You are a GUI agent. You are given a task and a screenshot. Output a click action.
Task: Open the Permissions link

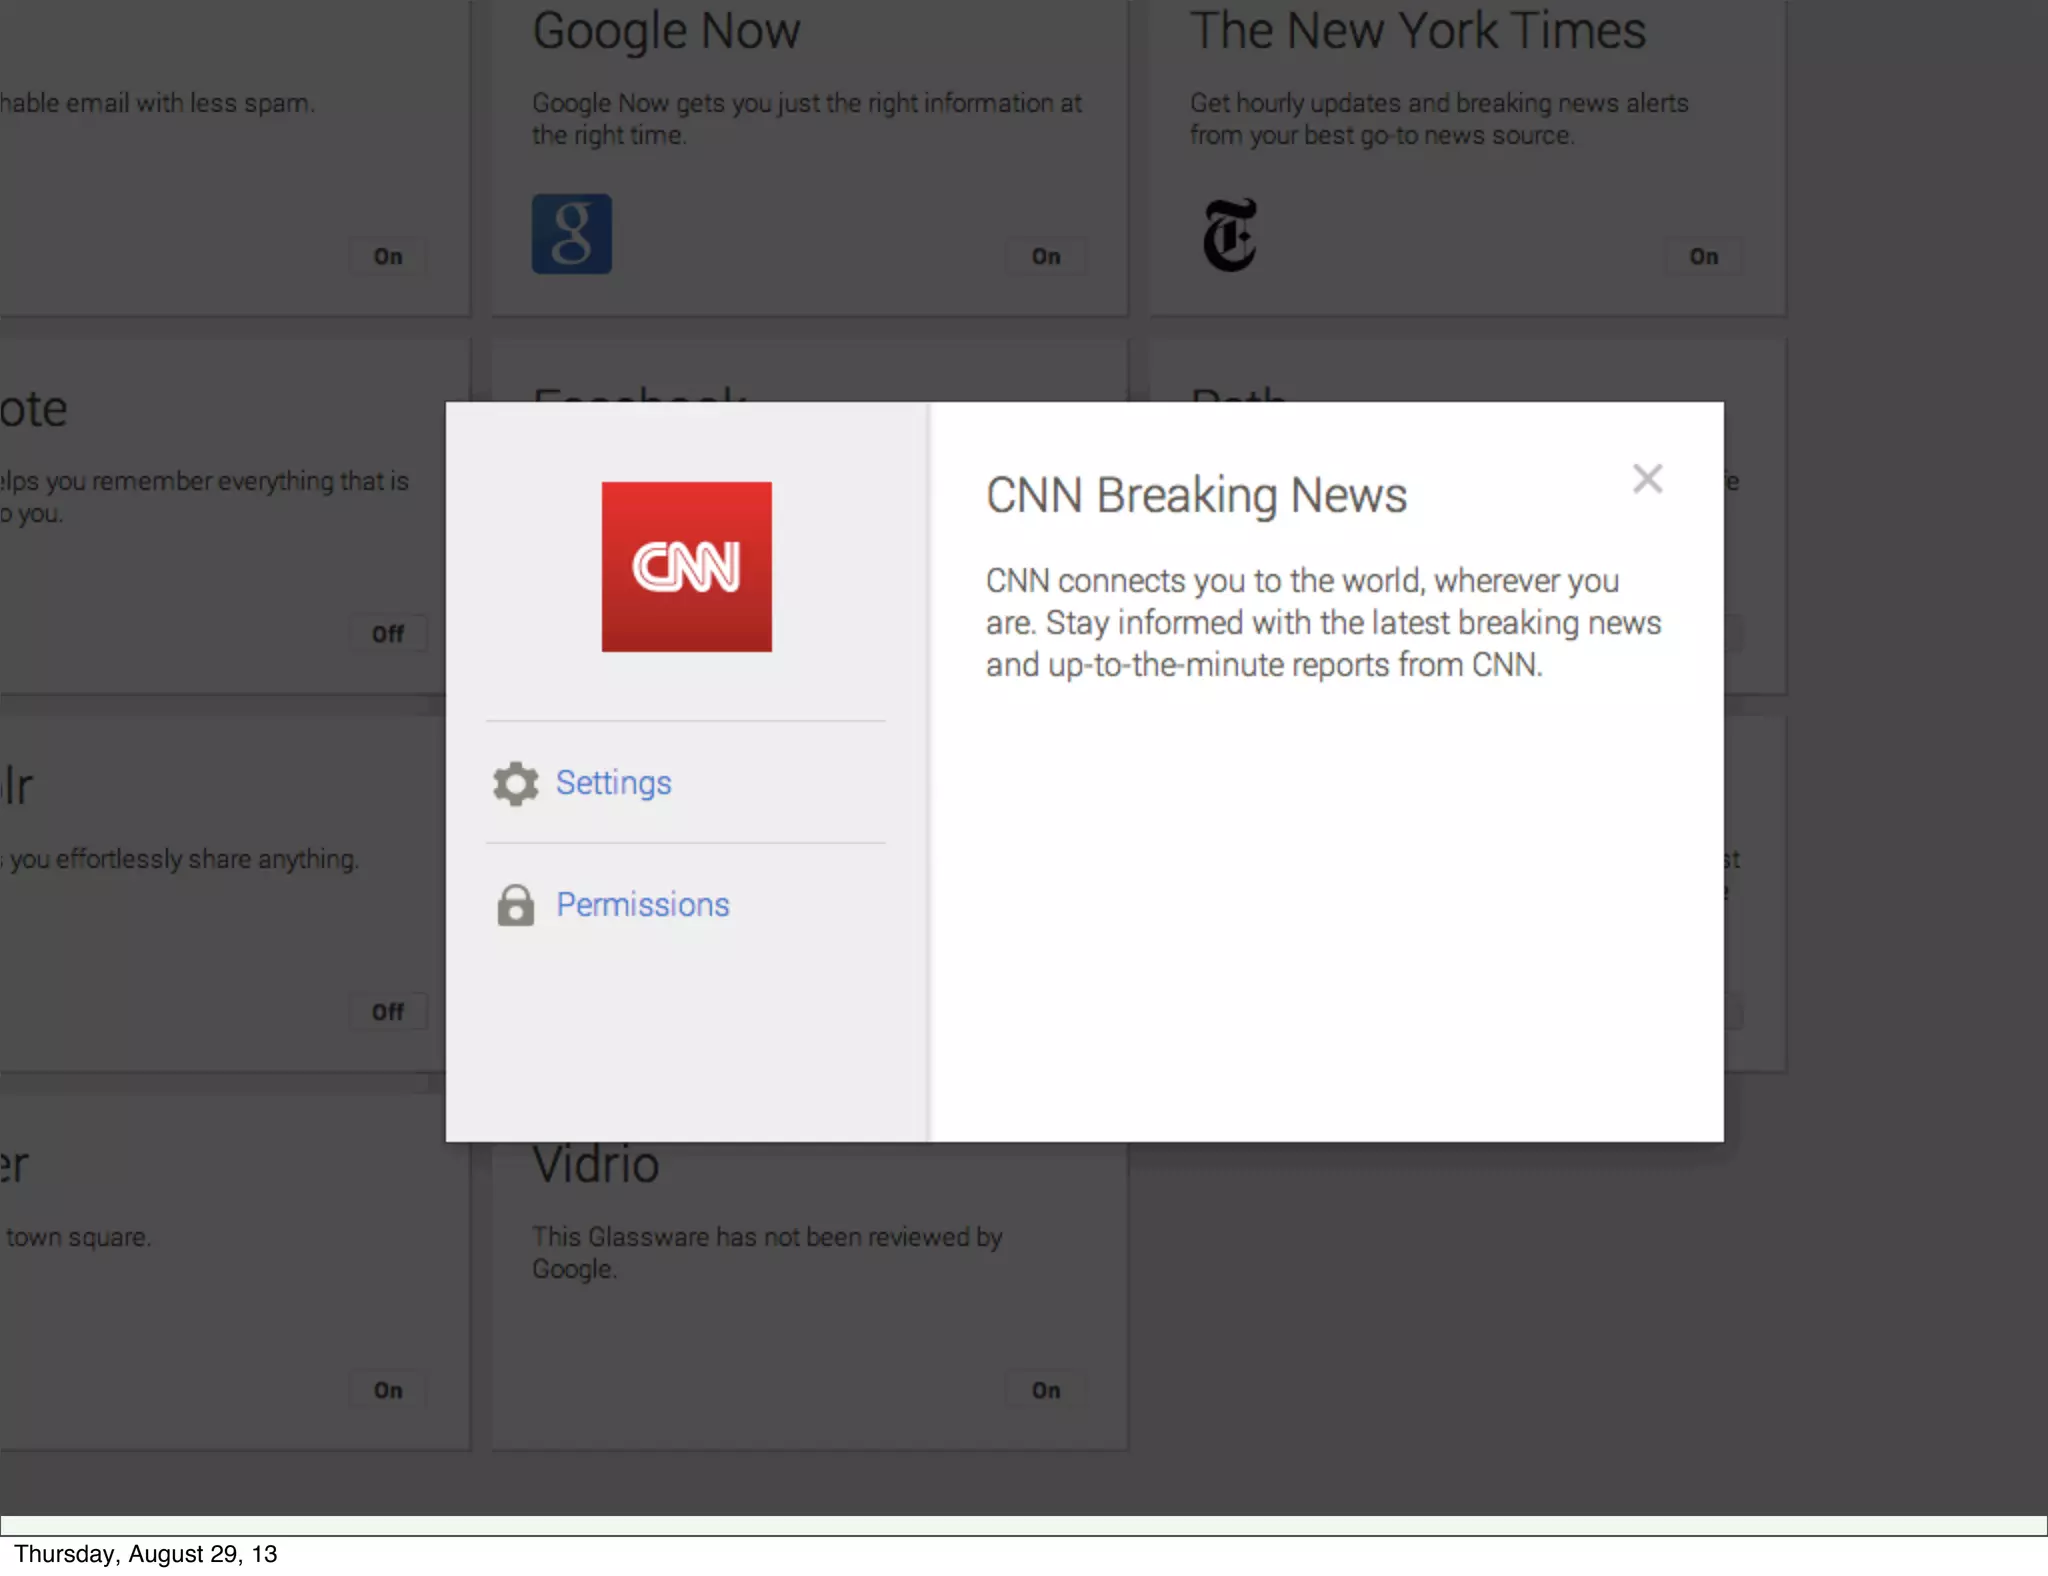pyautogui.click(x=642, y=905)
